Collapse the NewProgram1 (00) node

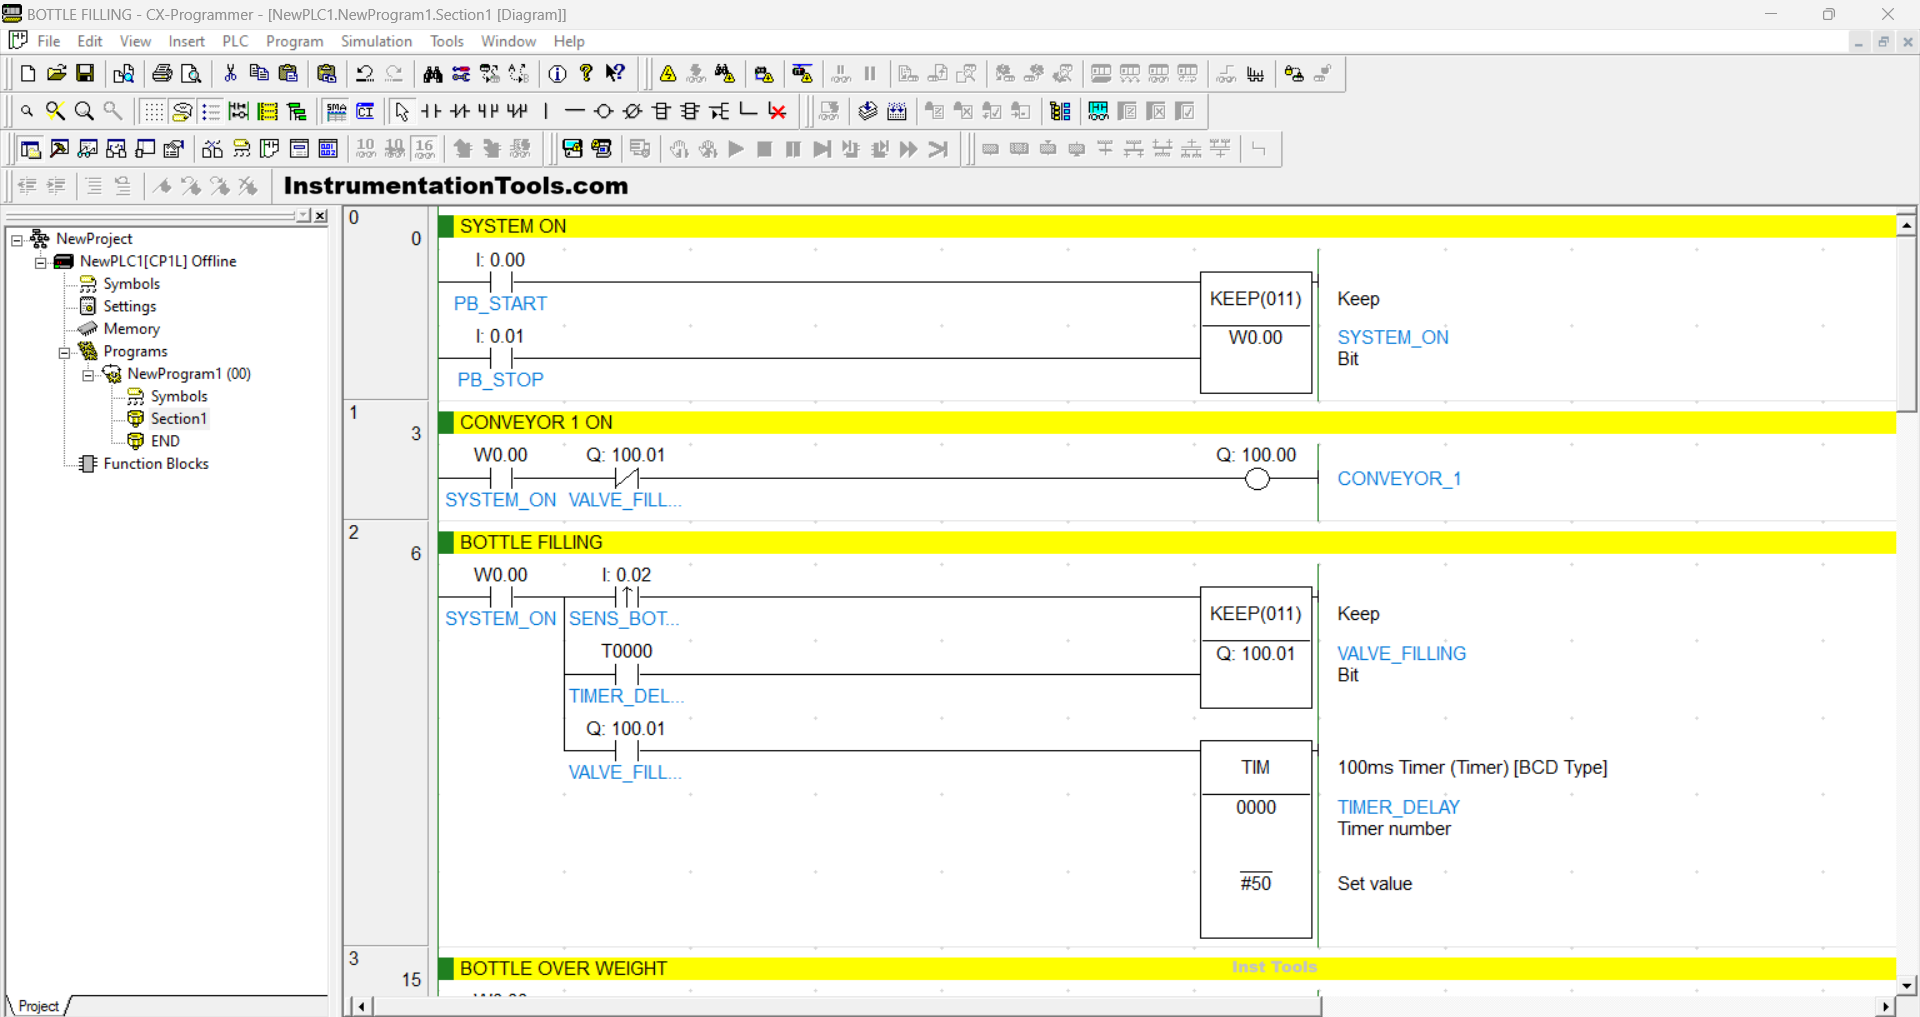click(88, 375)
